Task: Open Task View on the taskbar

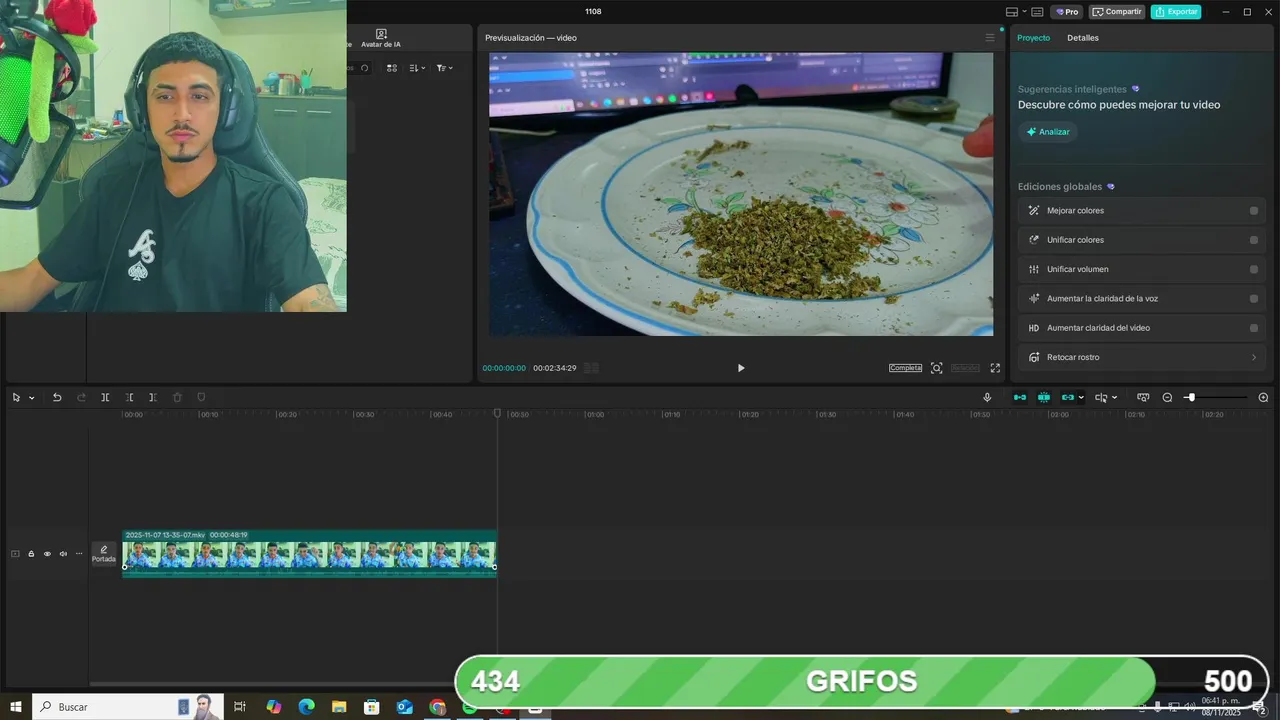Action: [x=240, y=707]
